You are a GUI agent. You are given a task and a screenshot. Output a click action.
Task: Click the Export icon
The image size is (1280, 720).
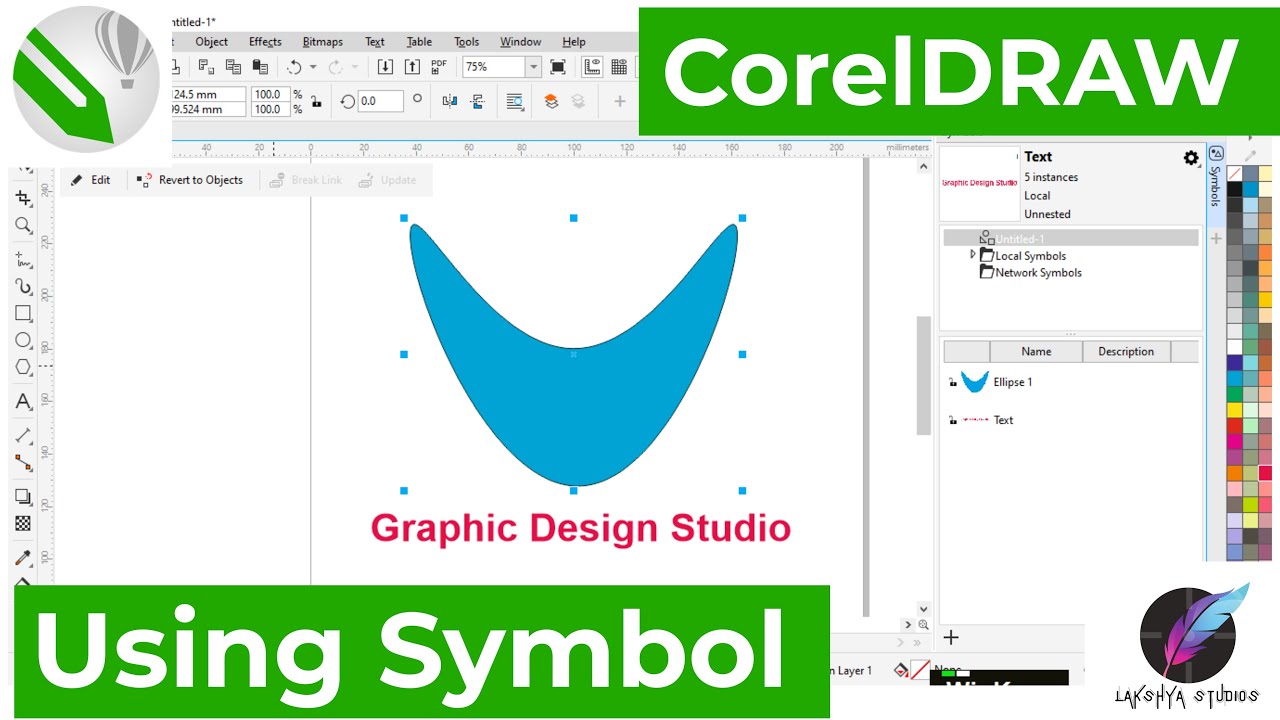click(412, 67)
